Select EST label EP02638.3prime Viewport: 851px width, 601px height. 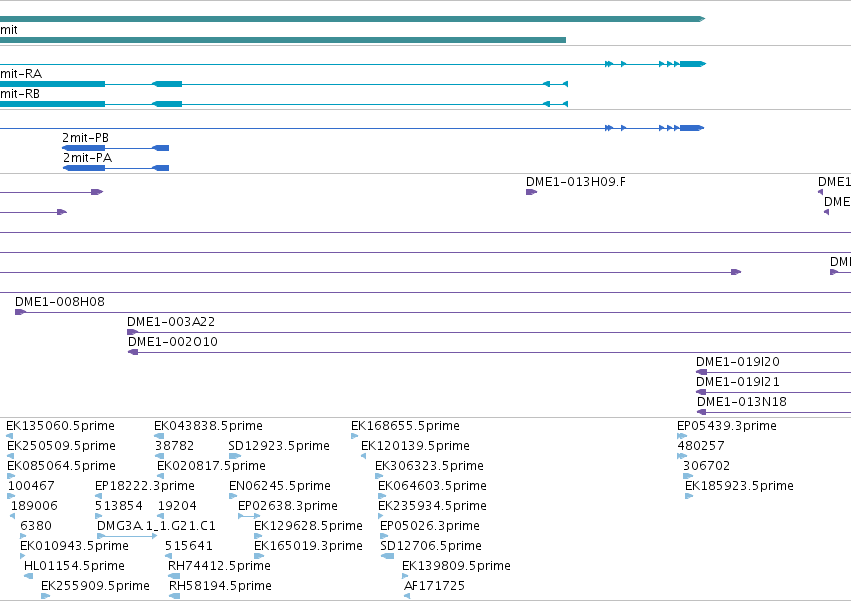[x=288, y=506]
